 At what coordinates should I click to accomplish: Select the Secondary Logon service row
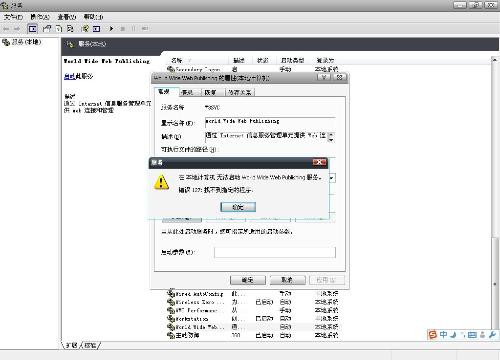click(253, 69)
